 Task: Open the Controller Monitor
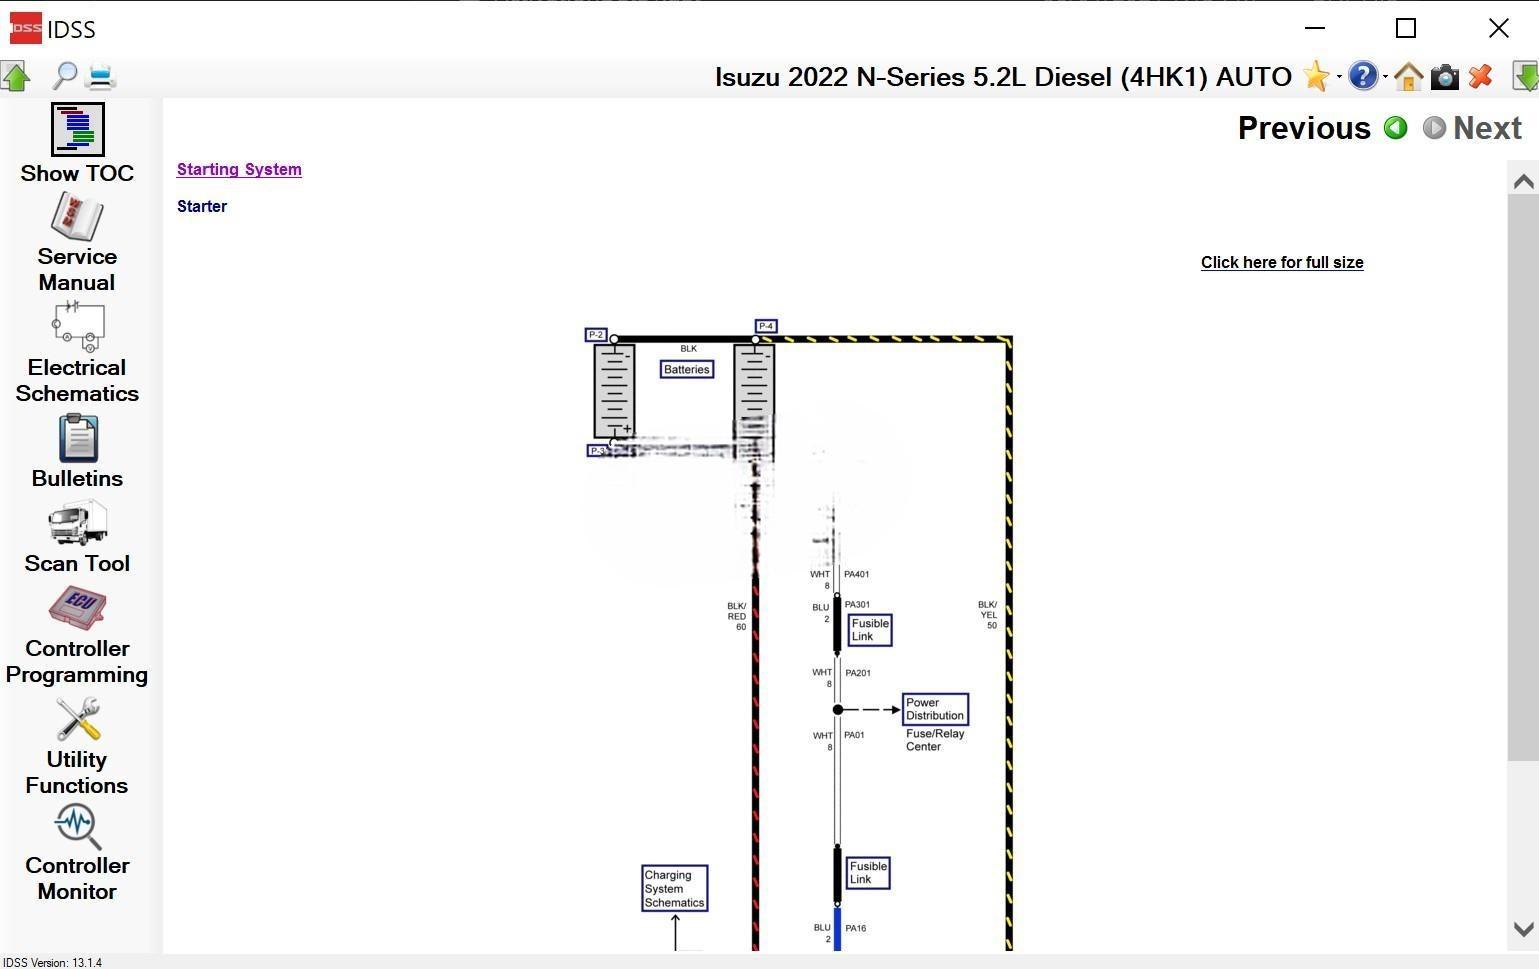(77, 852)
